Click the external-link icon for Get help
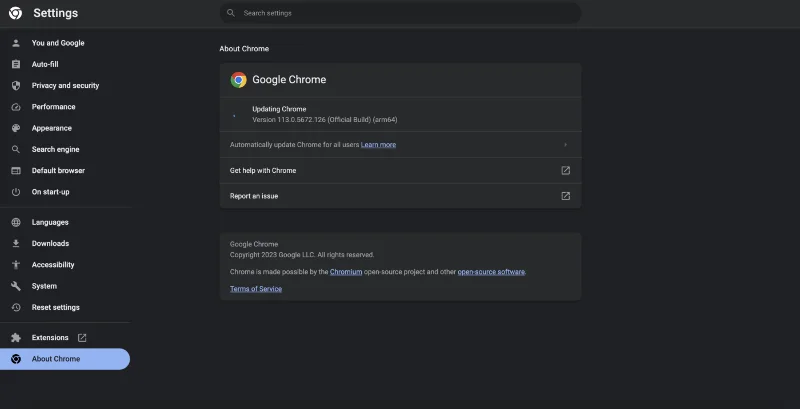The width and height of the screenshot is (800, 409). point(565,170)
